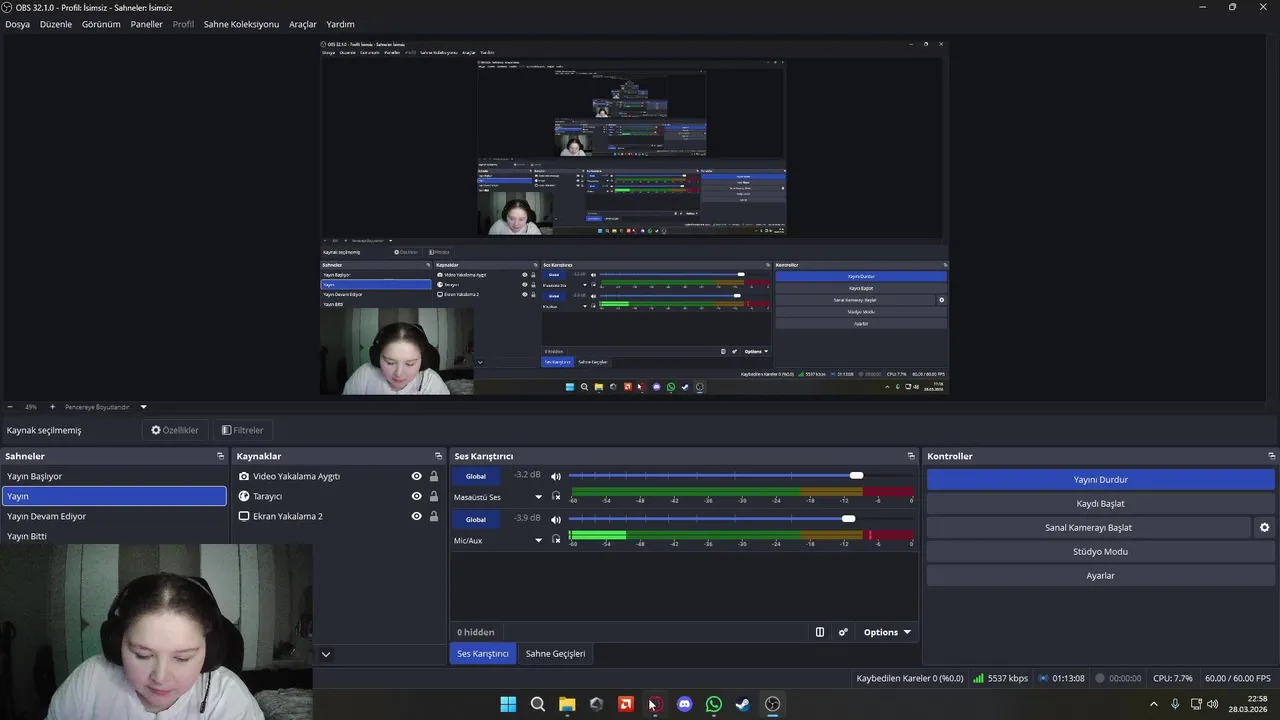Mute the Masaüstü Ses speaker icon
This screenshot has width=1280, height=720.
pos(556,476)
